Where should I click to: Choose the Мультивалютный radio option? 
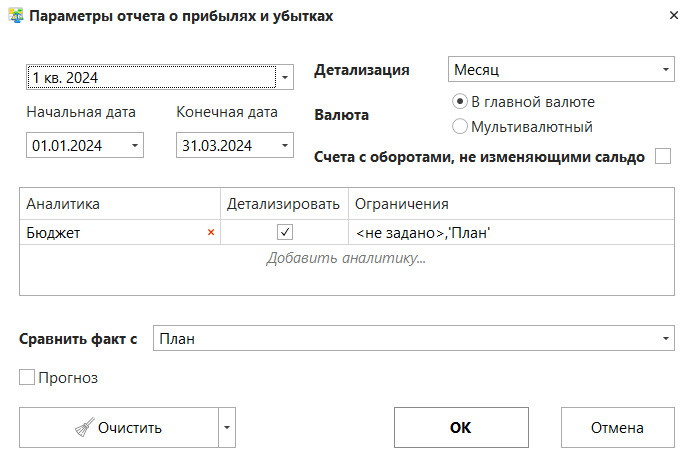(460, 127)
